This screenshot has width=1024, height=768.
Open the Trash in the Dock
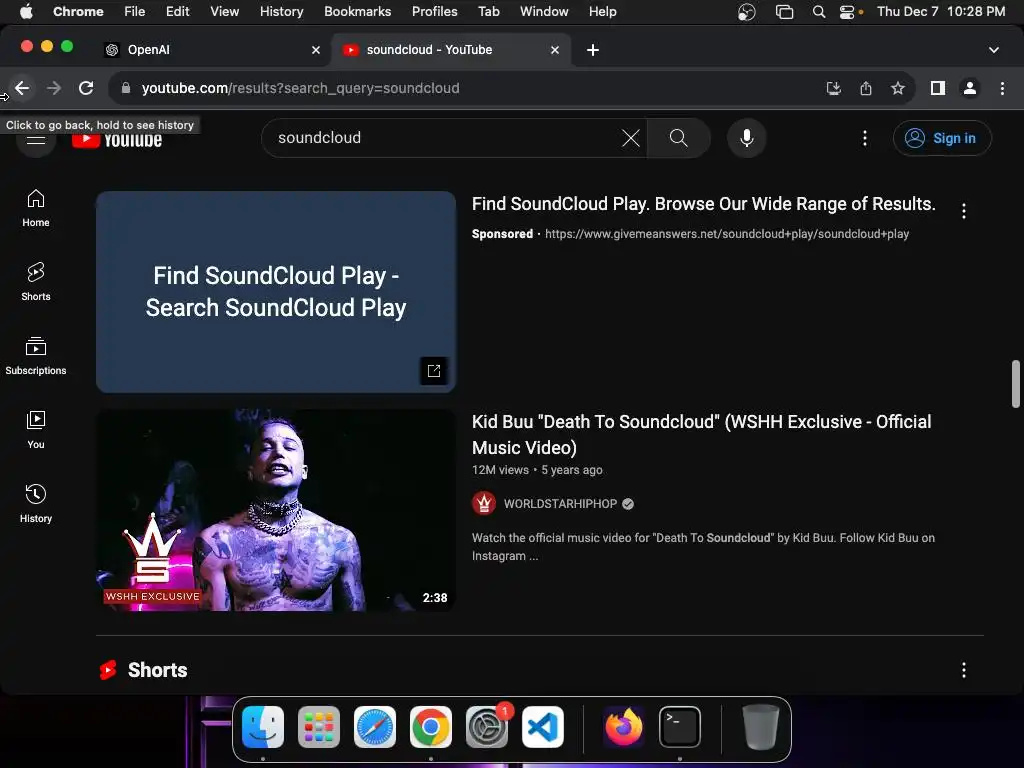(761, 727)
